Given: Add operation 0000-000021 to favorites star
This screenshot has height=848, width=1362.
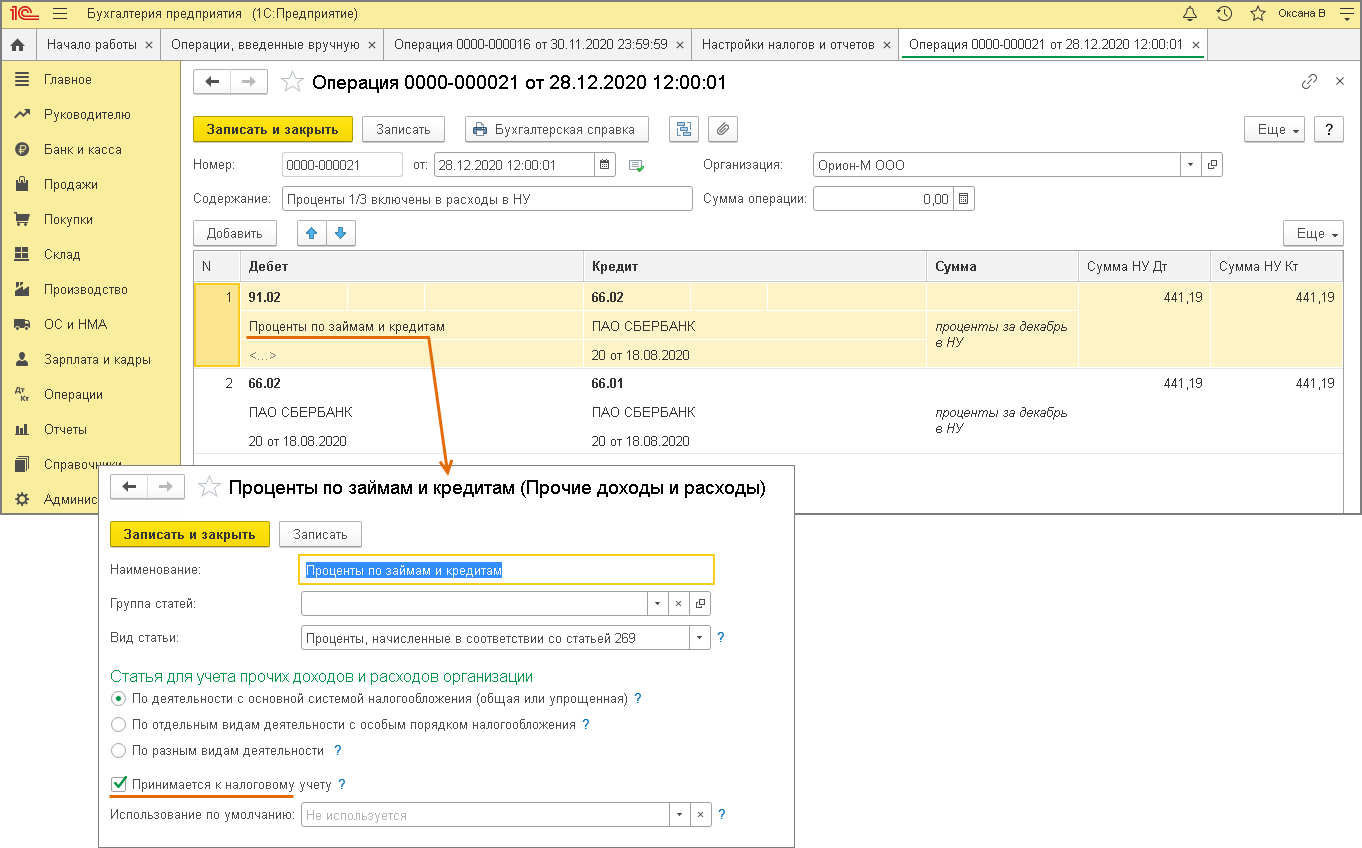Looking at the screenshot, I should click(x=292, y=82).
